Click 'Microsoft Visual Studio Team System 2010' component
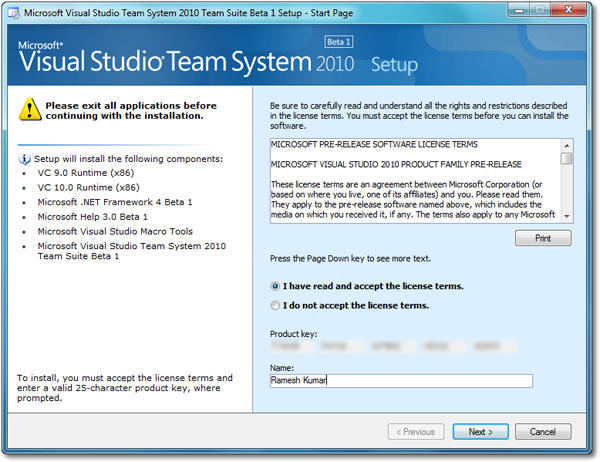600x462 pixels. 132,251
